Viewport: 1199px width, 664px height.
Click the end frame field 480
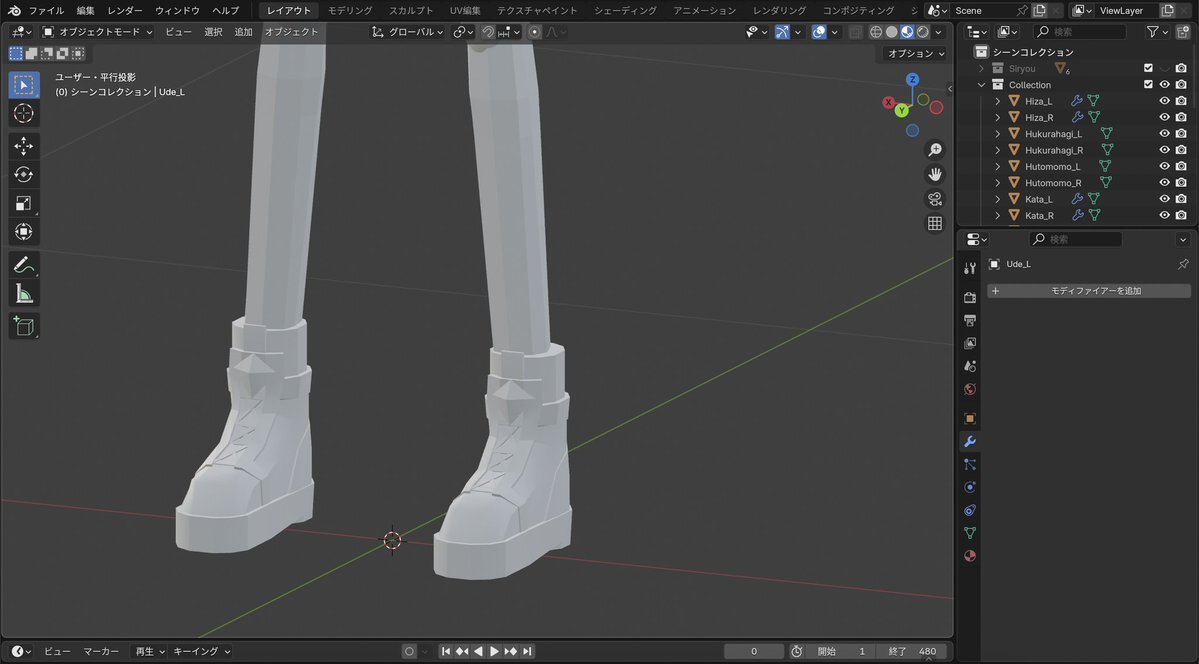point(912,651)
